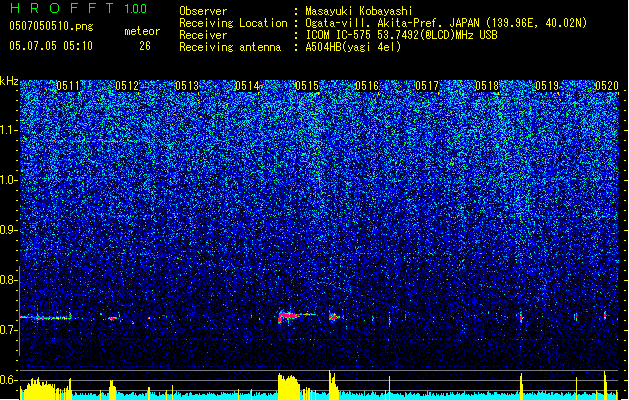Click the 0516 time marker
Screen dimensions: 629x400
point(367,86)
